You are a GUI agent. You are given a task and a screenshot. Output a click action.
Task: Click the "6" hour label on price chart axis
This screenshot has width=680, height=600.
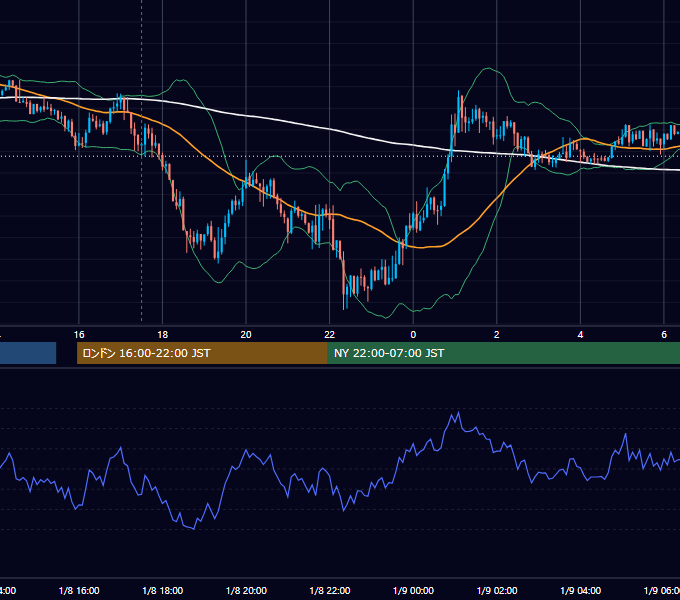pos(664,334)
